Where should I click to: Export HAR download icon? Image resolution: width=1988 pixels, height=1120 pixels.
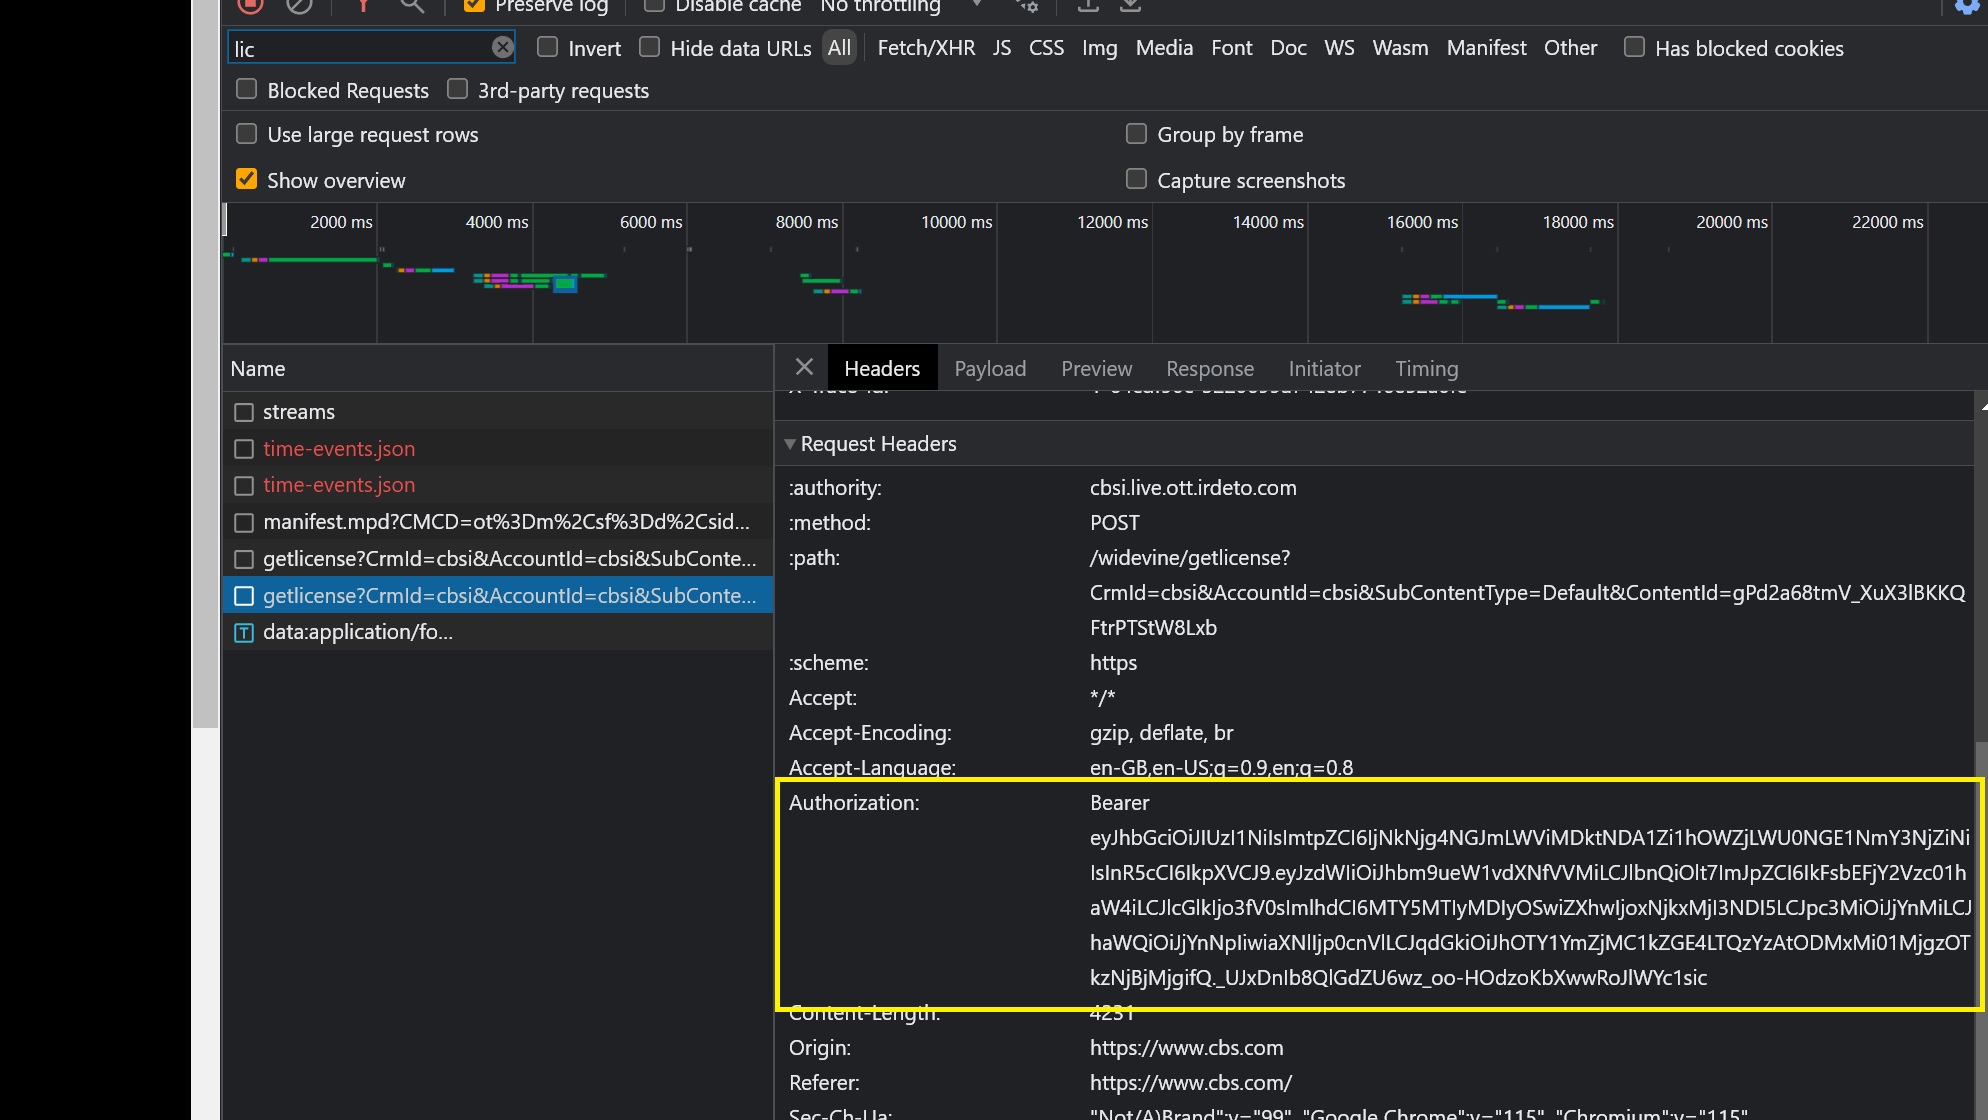[1130, 5]
